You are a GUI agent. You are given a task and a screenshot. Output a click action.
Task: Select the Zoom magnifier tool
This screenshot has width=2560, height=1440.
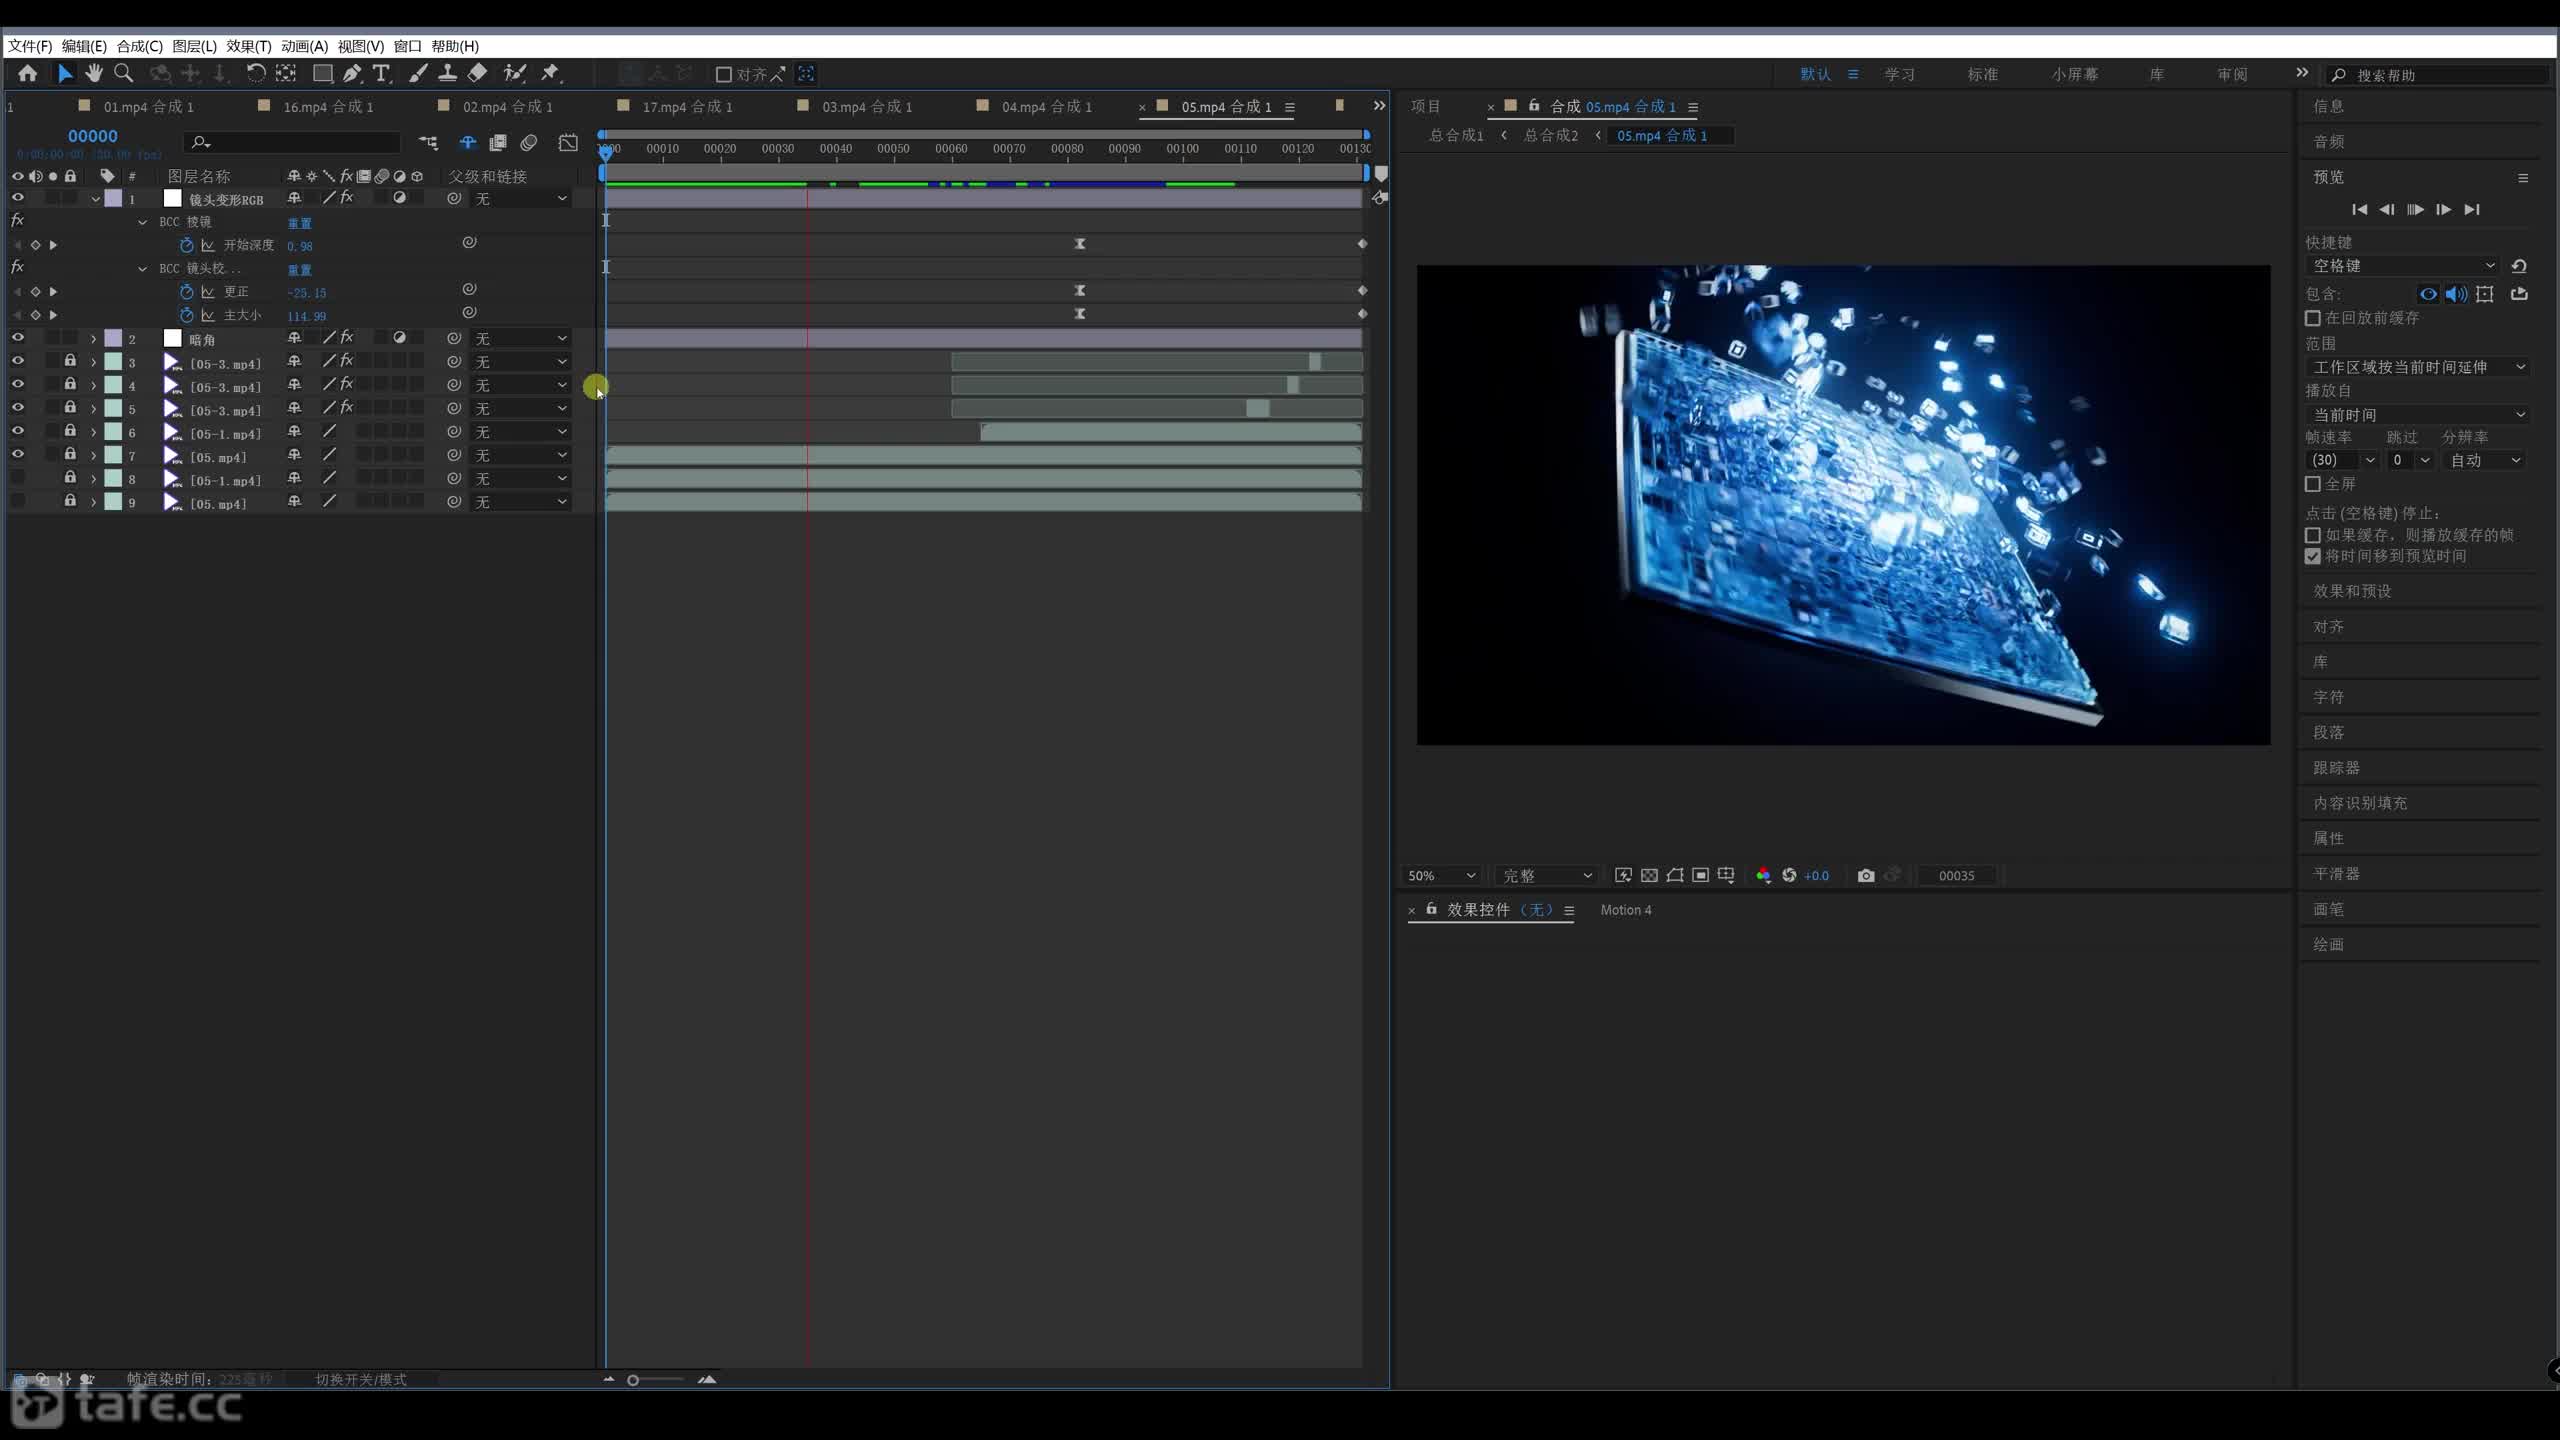pyautogui.click(x=124, y=73)
